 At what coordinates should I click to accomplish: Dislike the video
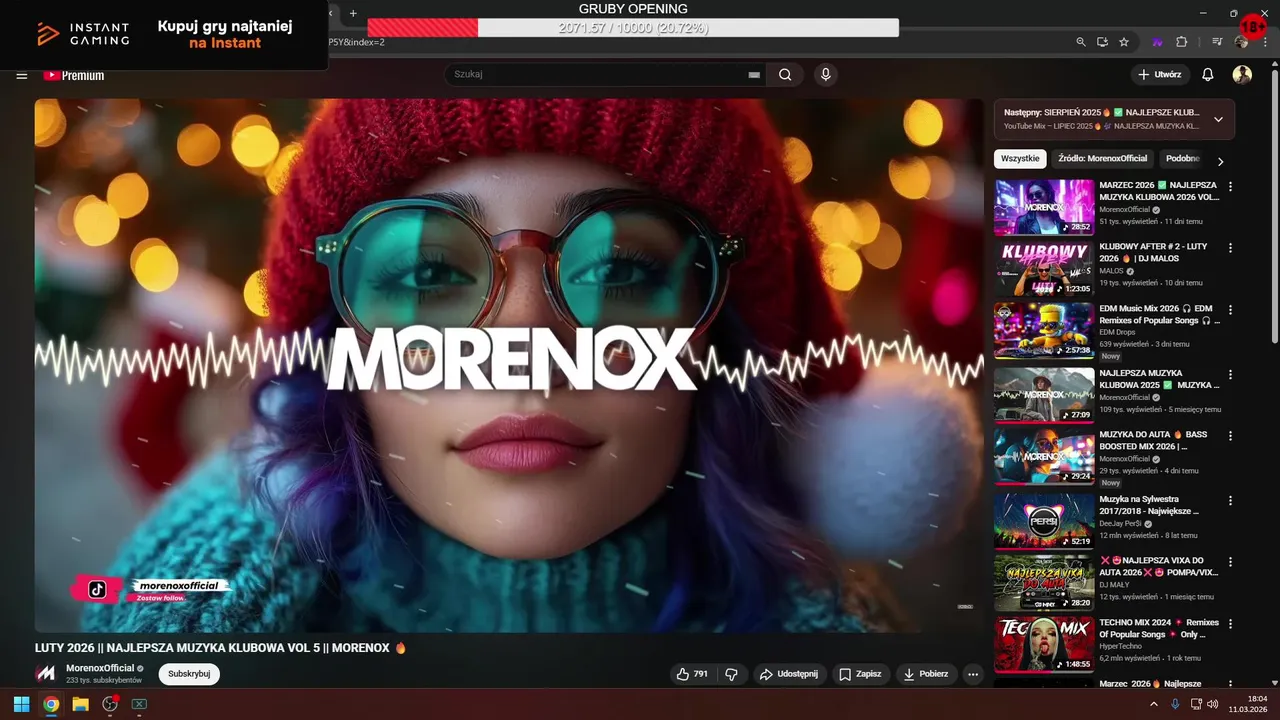[x=731, y=674]
